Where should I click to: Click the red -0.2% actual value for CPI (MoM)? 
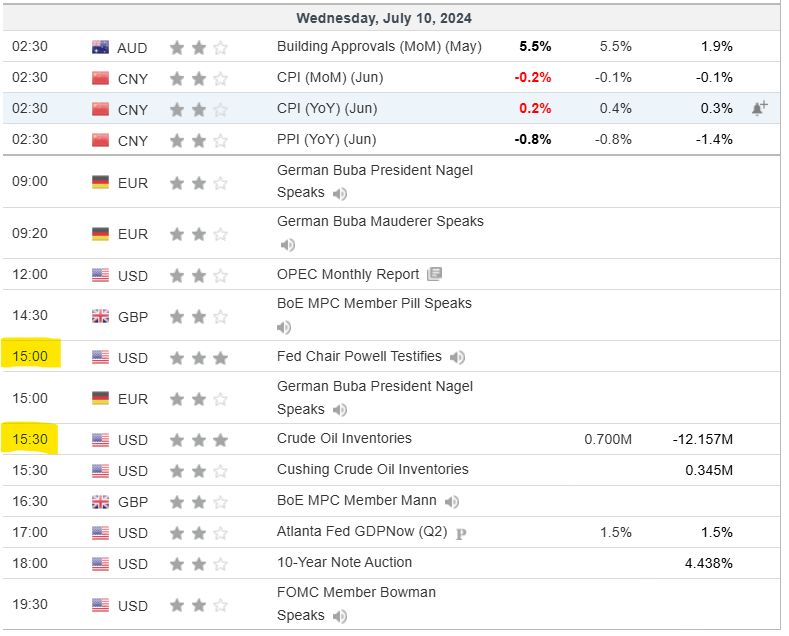[x=532, y=78]
